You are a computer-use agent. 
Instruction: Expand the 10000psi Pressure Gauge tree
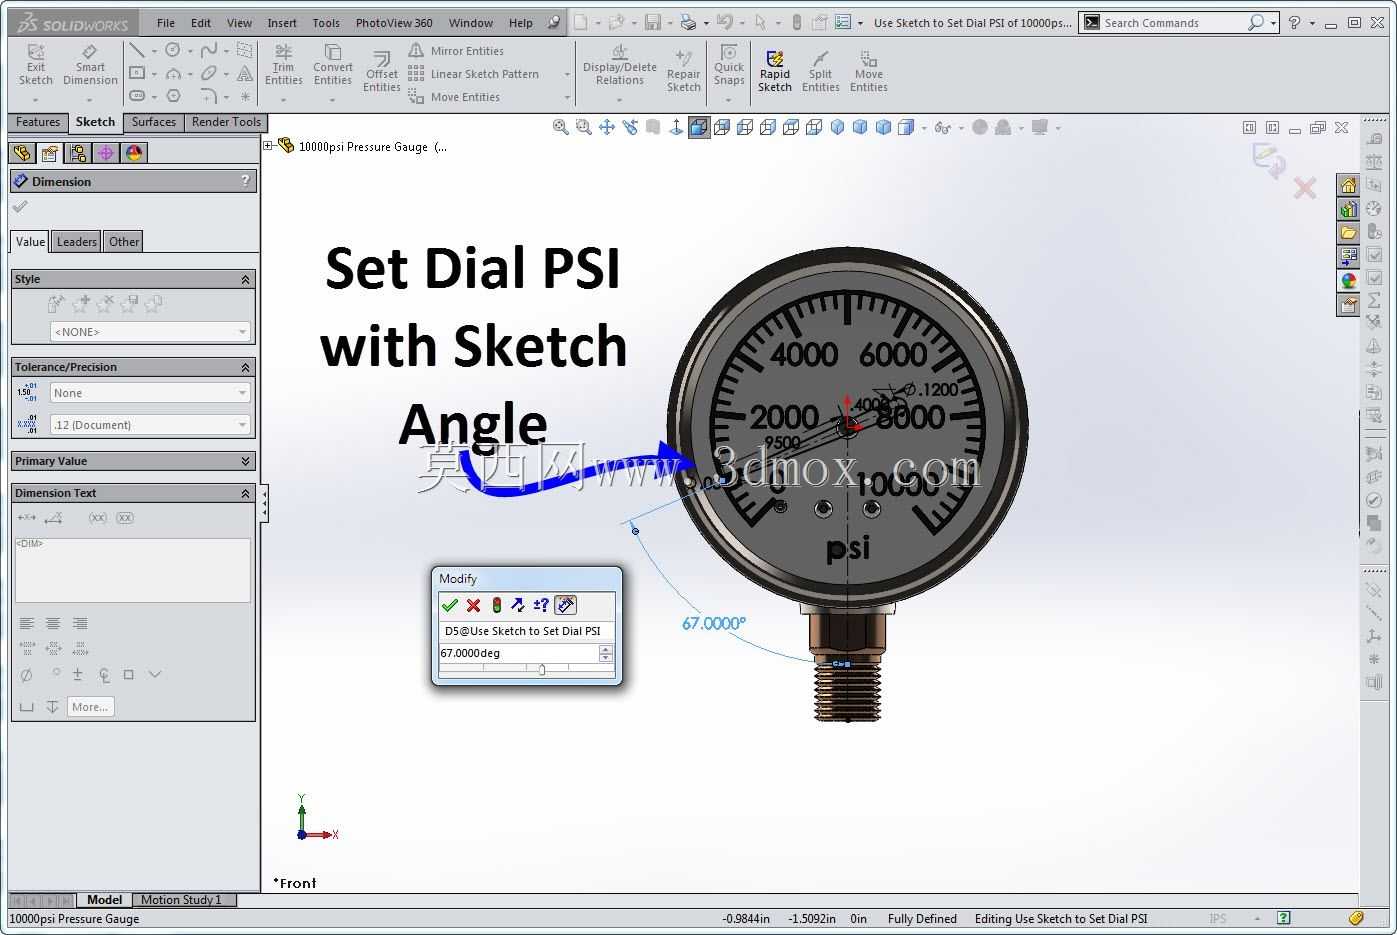tap(268, 146)
